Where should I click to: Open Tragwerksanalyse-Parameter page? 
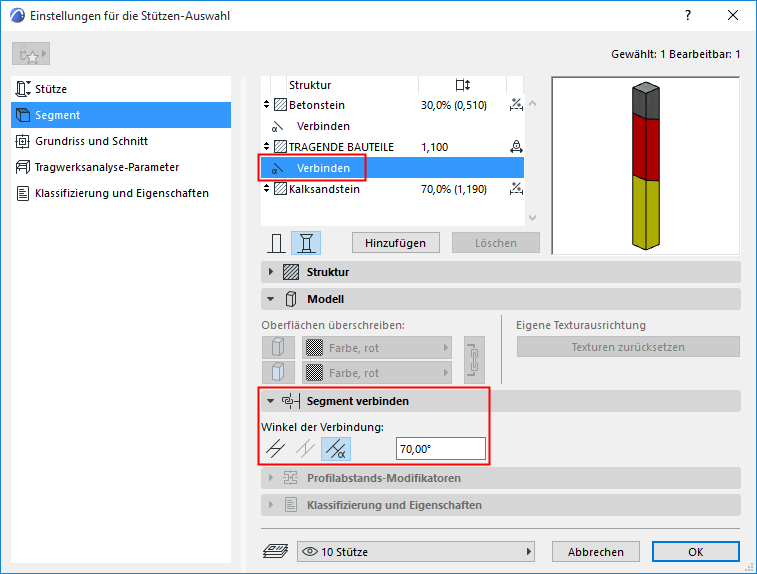(121, 167)
